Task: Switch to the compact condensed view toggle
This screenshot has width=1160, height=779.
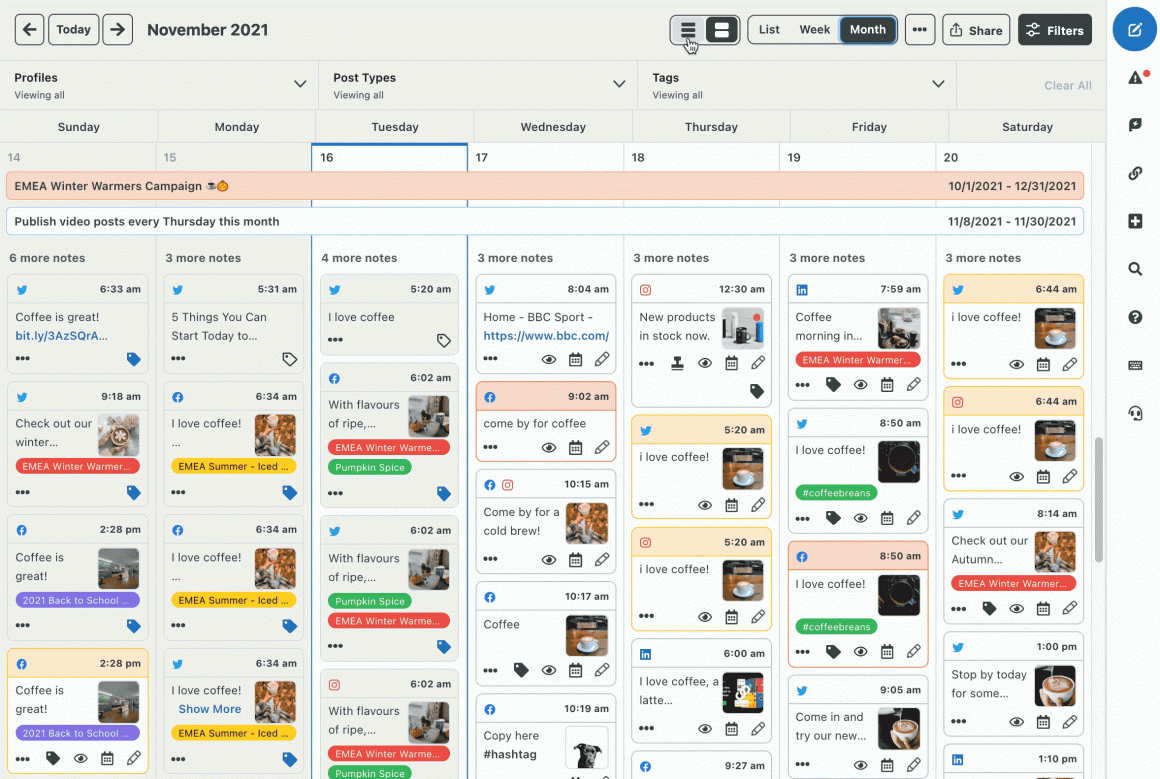Action: tap(688, 30)
